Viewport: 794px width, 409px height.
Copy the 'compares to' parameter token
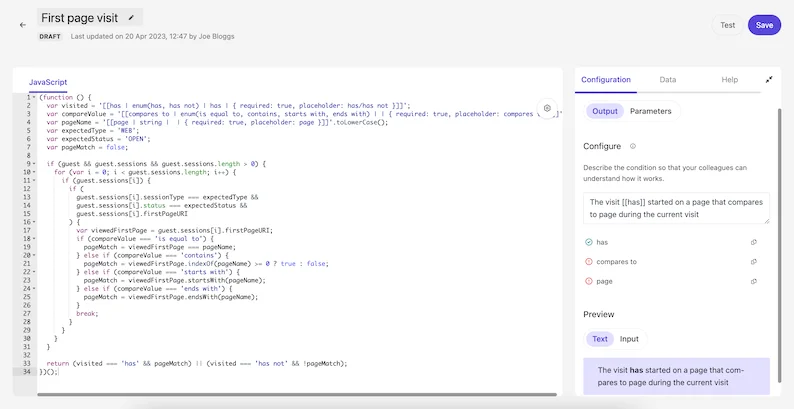click(753, 262)
